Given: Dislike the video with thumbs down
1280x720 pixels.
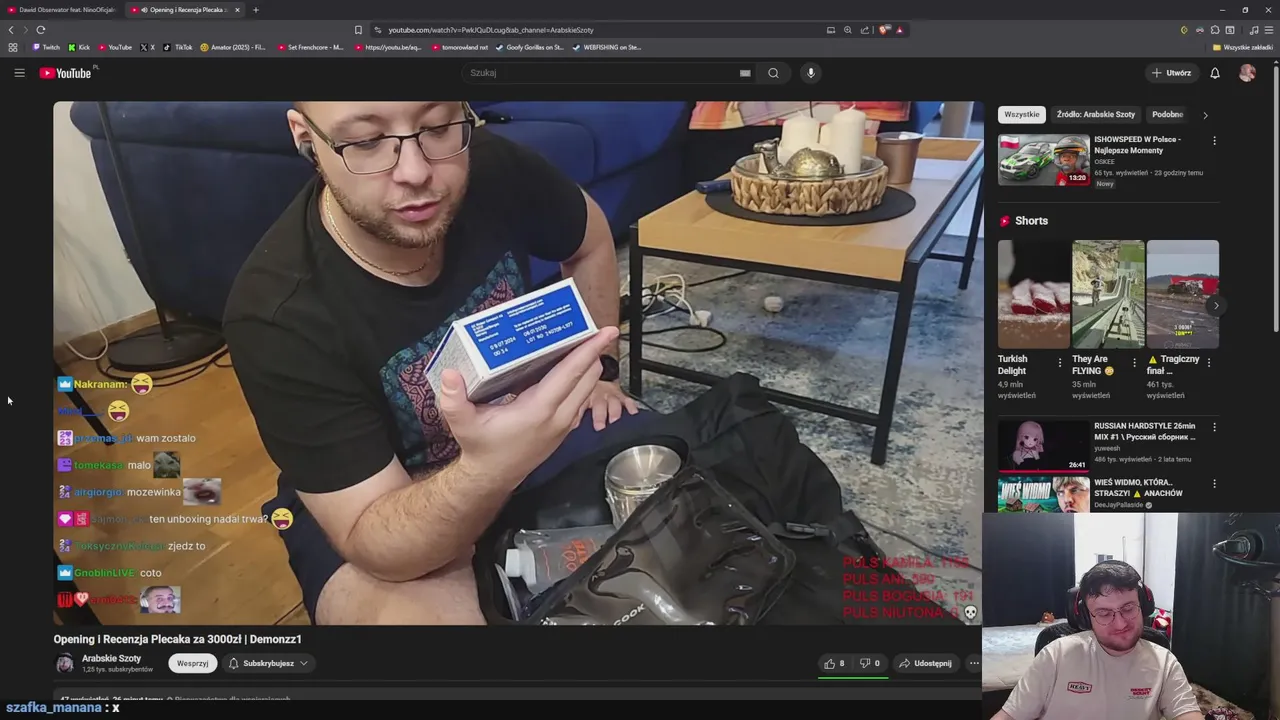Looking at the screenshot, I should pyautogui.click(x=870, y=663).
